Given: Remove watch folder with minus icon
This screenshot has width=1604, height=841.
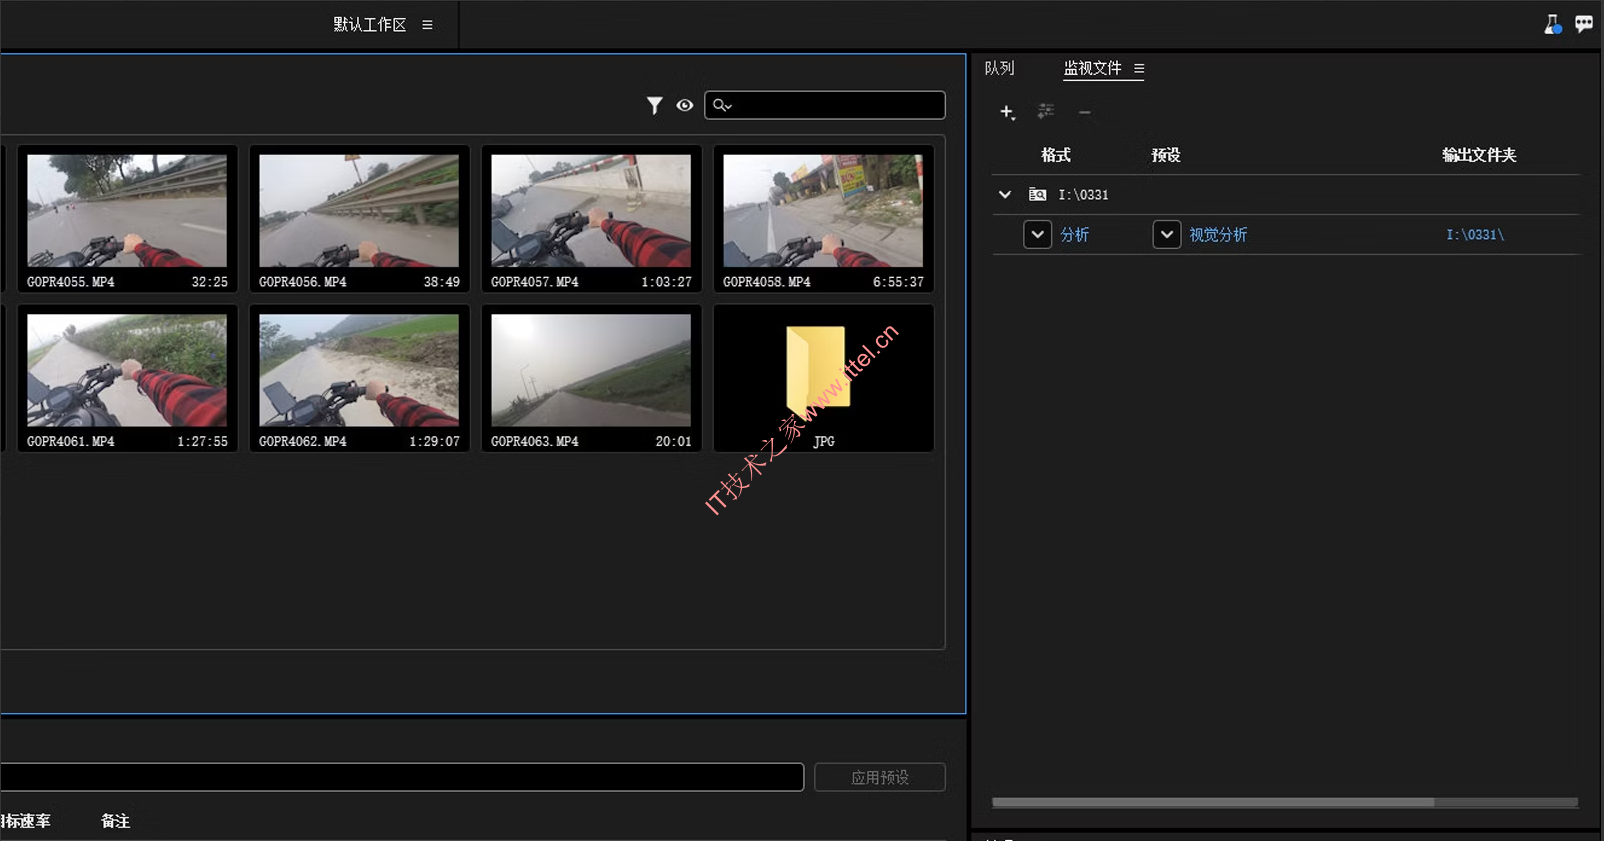Looking at the screenshot, I should click(x=1084, y=112).
